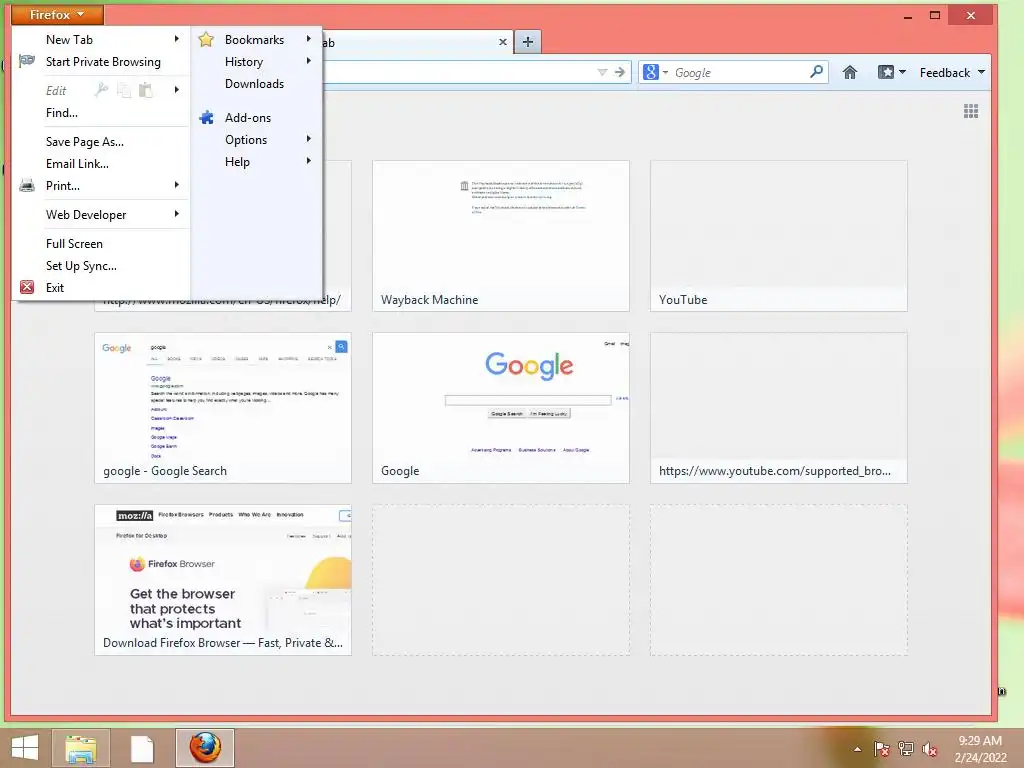Viewport: 1024px width, 768px height.
Task: Toggle the new tab grid view icon
Action: pyautogui.click(x=971, y=111)
